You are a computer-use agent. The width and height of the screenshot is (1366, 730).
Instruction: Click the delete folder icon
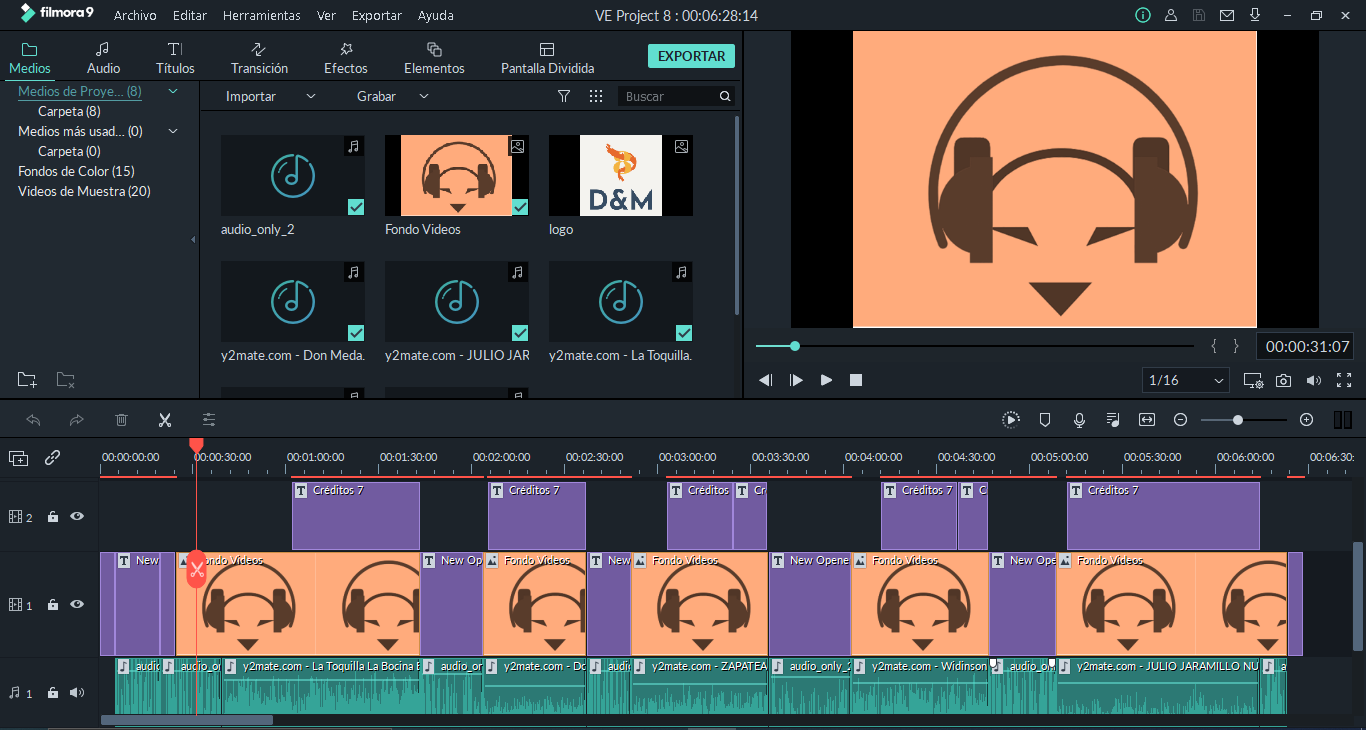click(65, 379)
